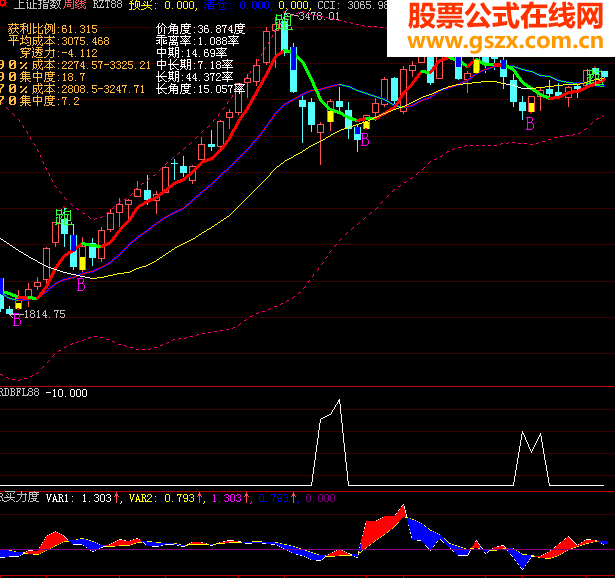Click the 90集中度:18.7 line
Screen dimensions: 615x578
click(x=43, y=77)
